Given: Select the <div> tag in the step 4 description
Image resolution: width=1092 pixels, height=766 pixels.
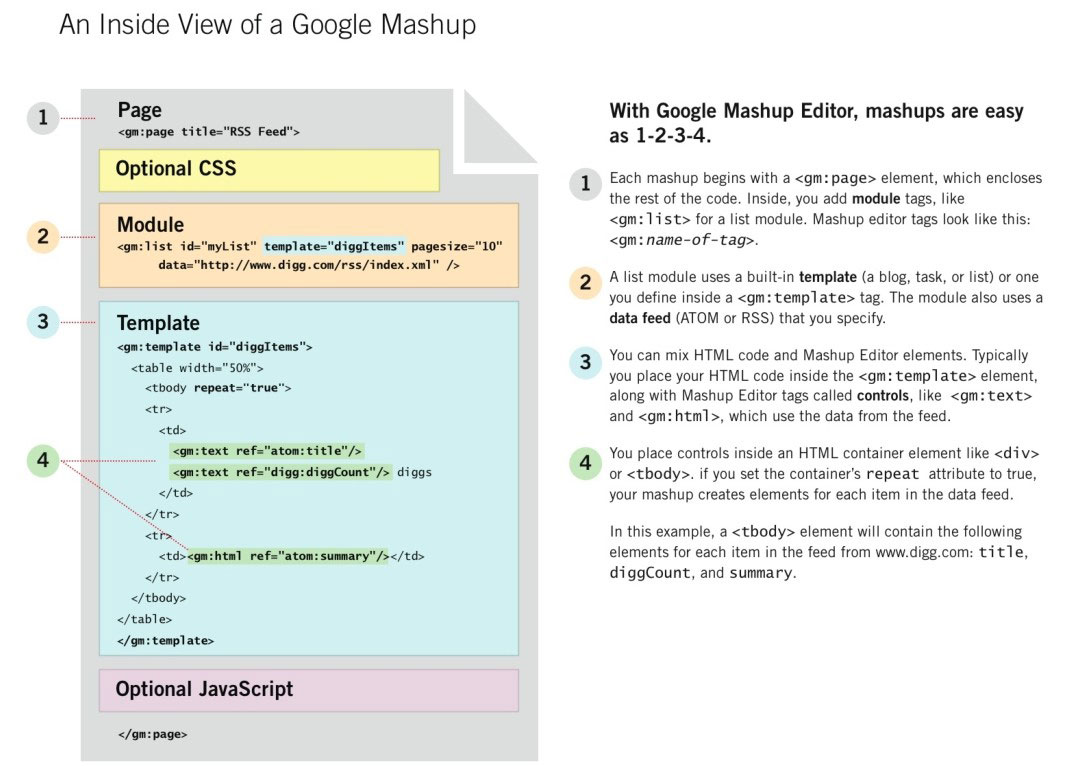Looking at the screenshot, I should click(1017, 453).
